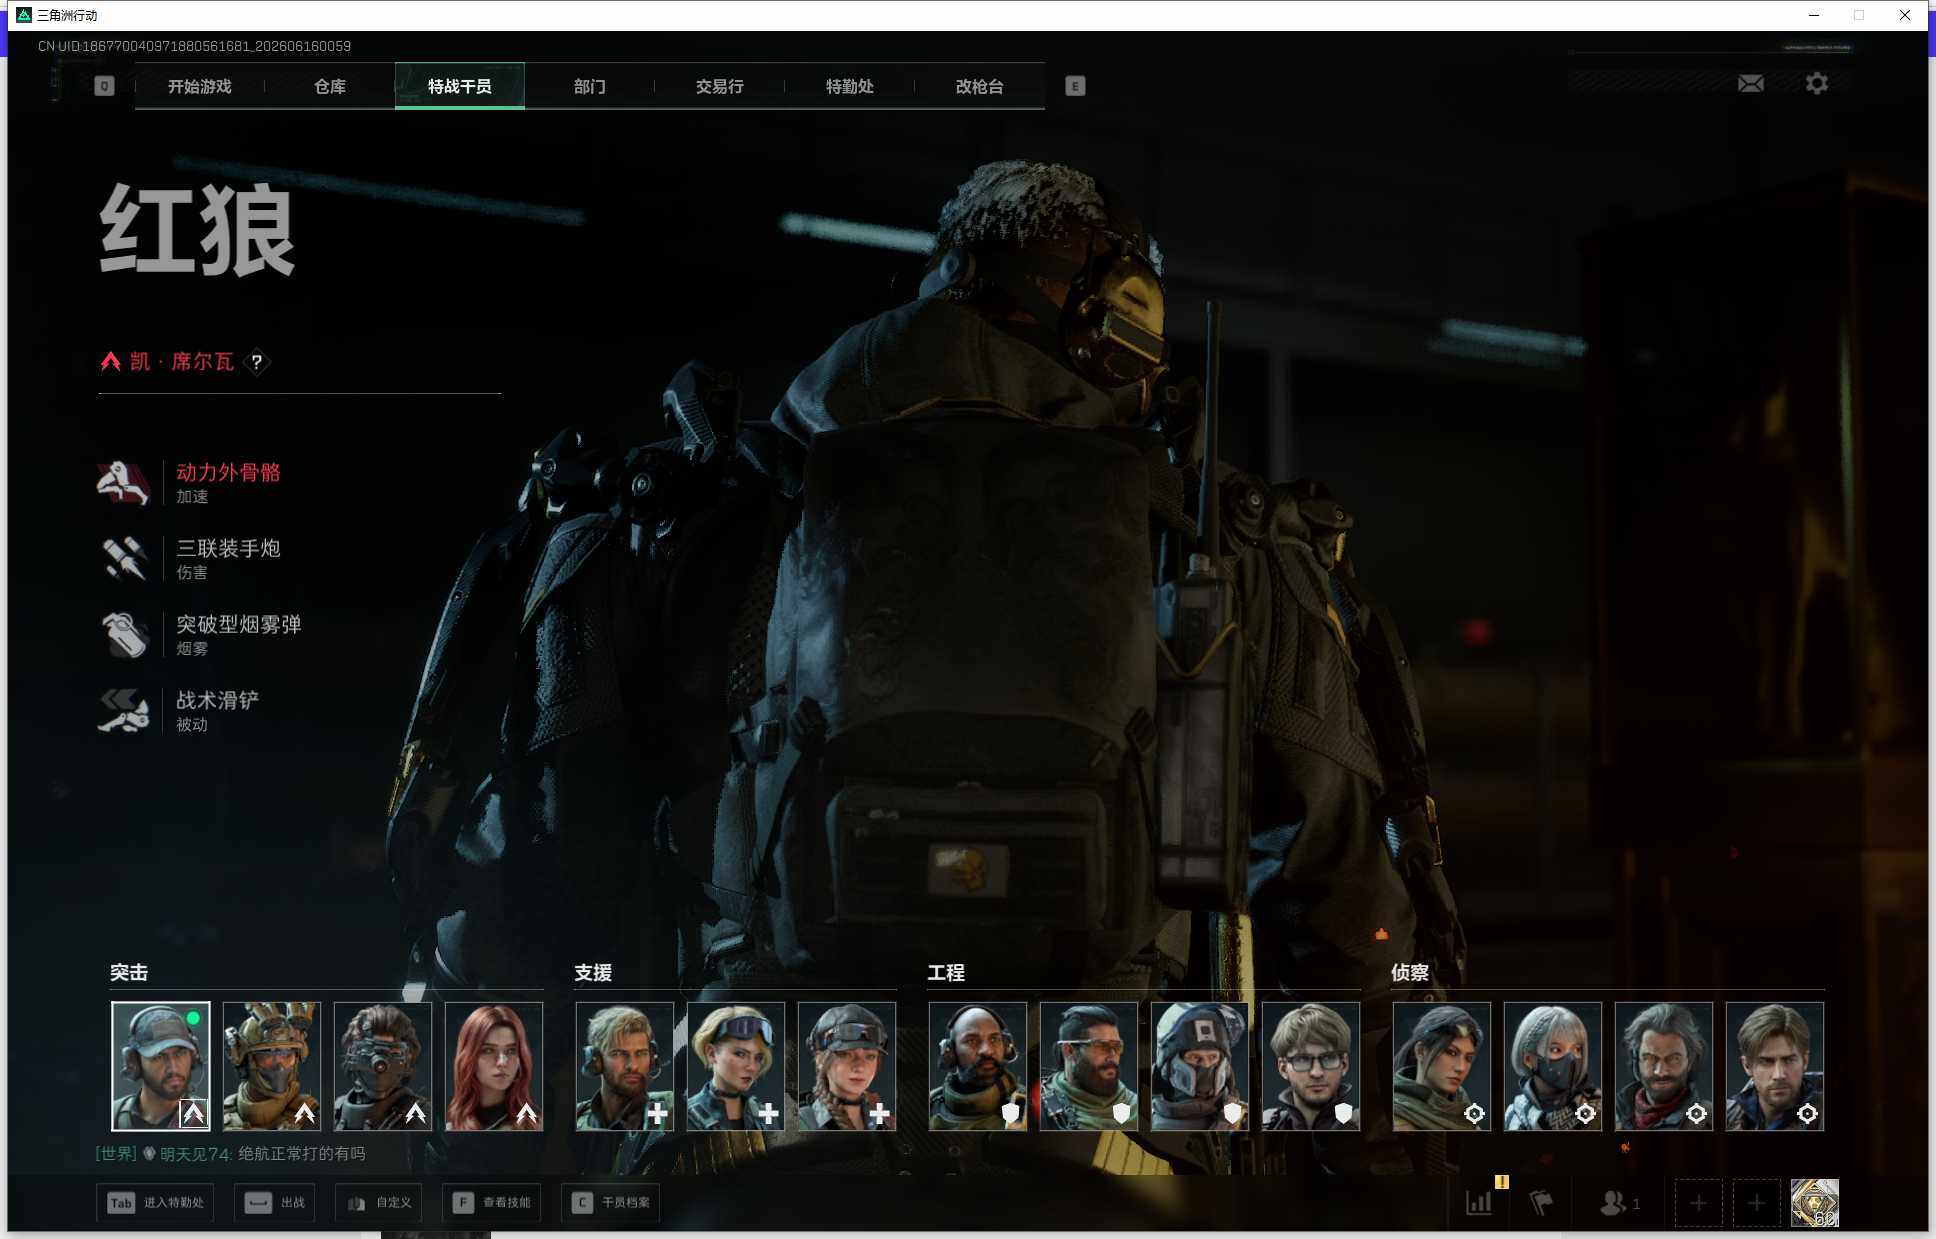Click the E key next-tab icon
This screenshot has width=1936, height=1239.
1075,86
